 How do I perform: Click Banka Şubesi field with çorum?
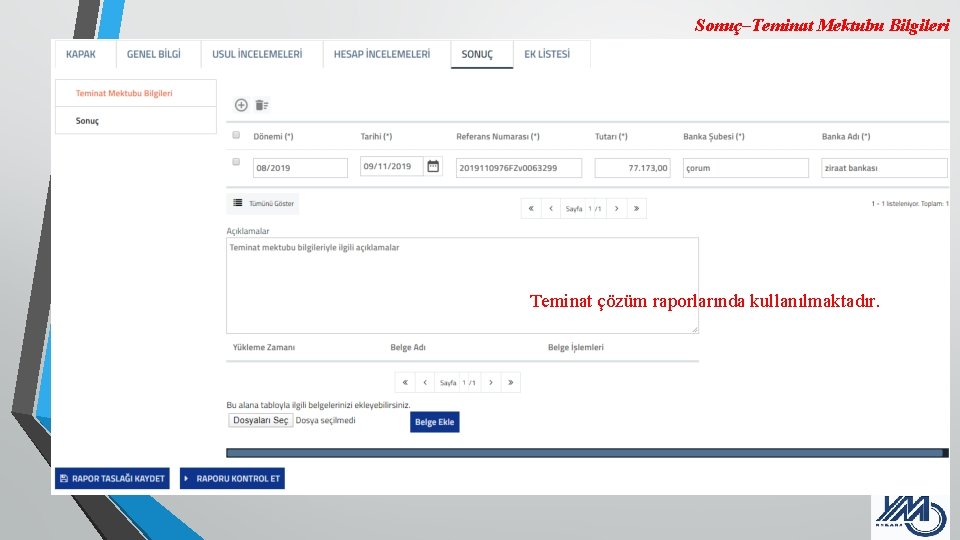(x=746, y=168)
